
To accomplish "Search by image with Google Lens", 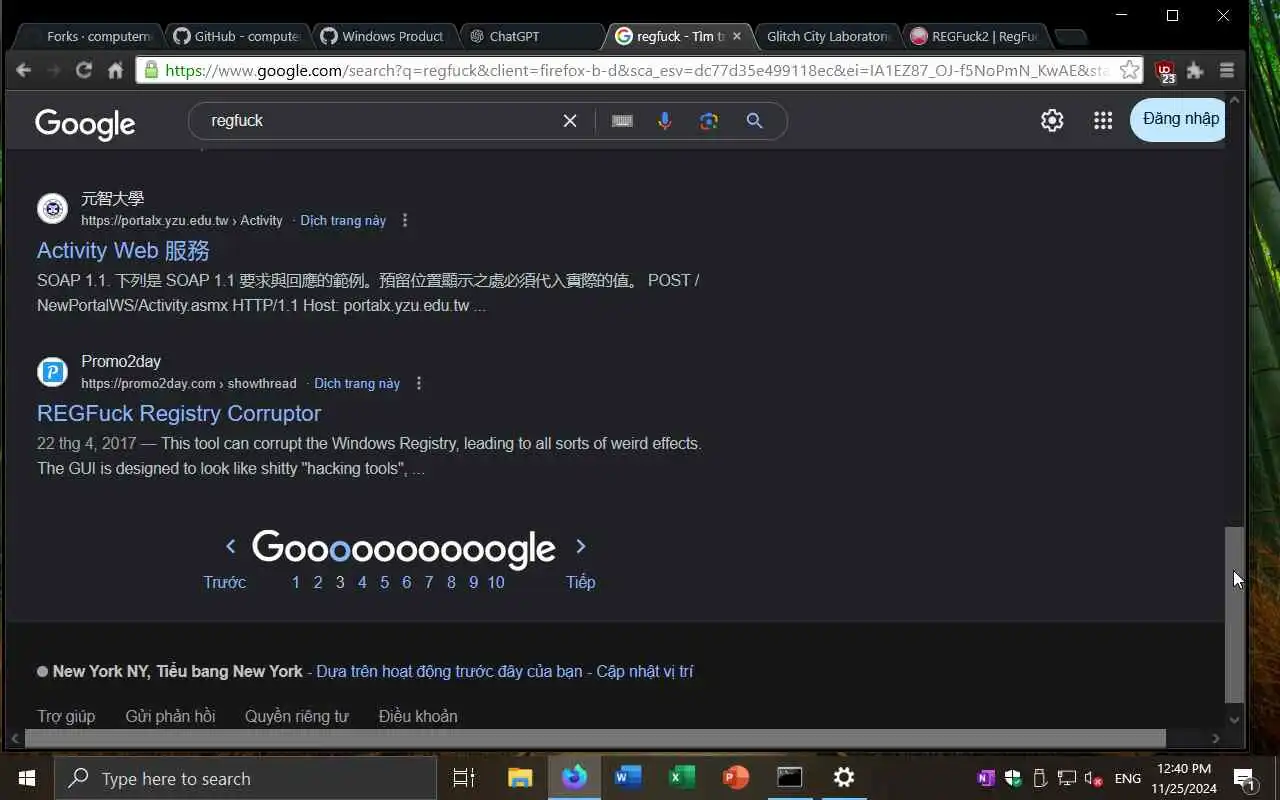I will (709, 121).
